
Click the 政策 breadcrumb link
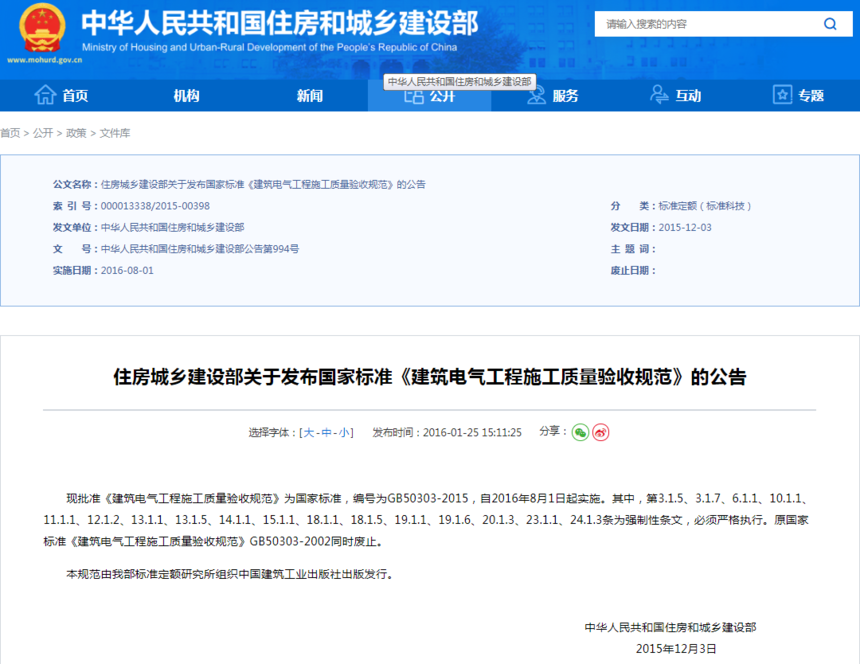click(x=76, y=133)
